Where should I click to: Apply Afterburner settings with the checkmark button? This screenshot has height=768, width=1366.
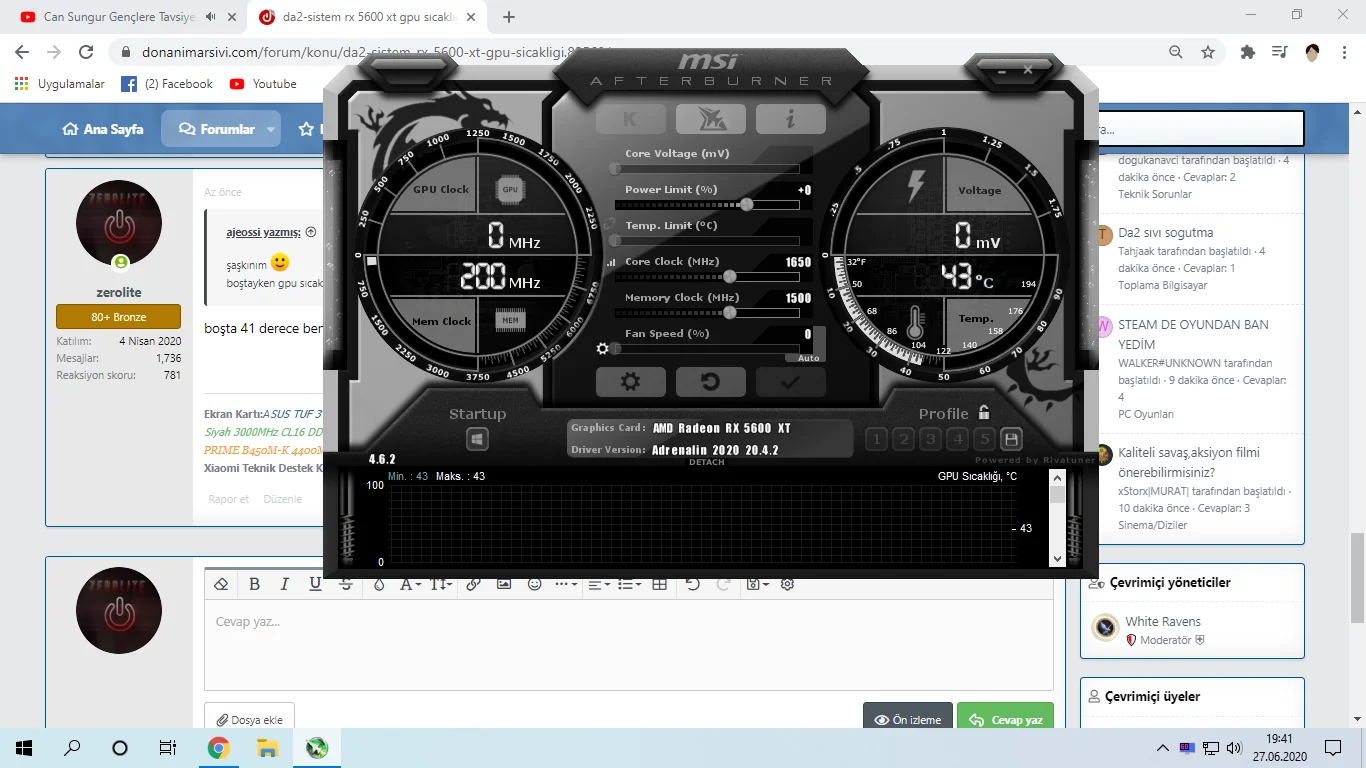point(790,382)
